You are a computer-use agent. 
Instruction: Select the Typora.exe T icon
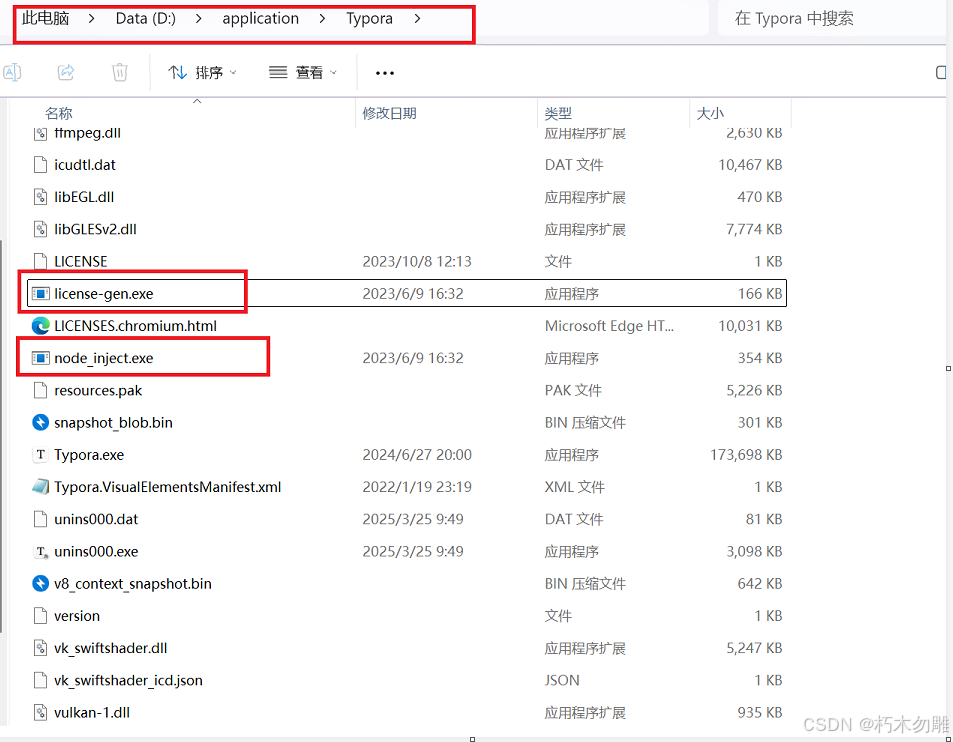click(x=40, y=455)
